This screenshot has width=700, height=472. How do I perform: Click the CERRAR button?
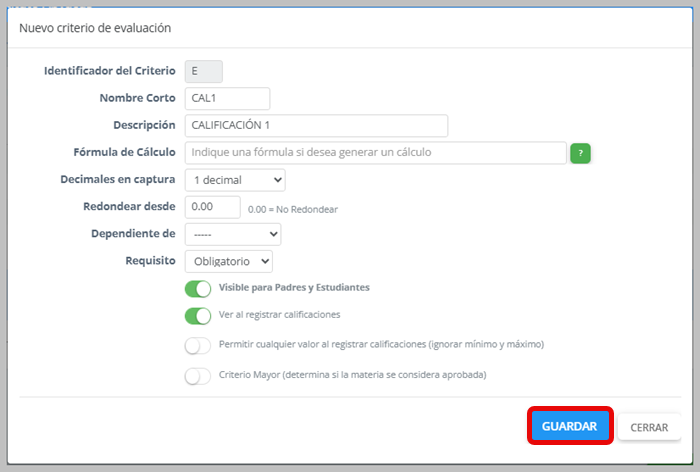tap(649, 427)
